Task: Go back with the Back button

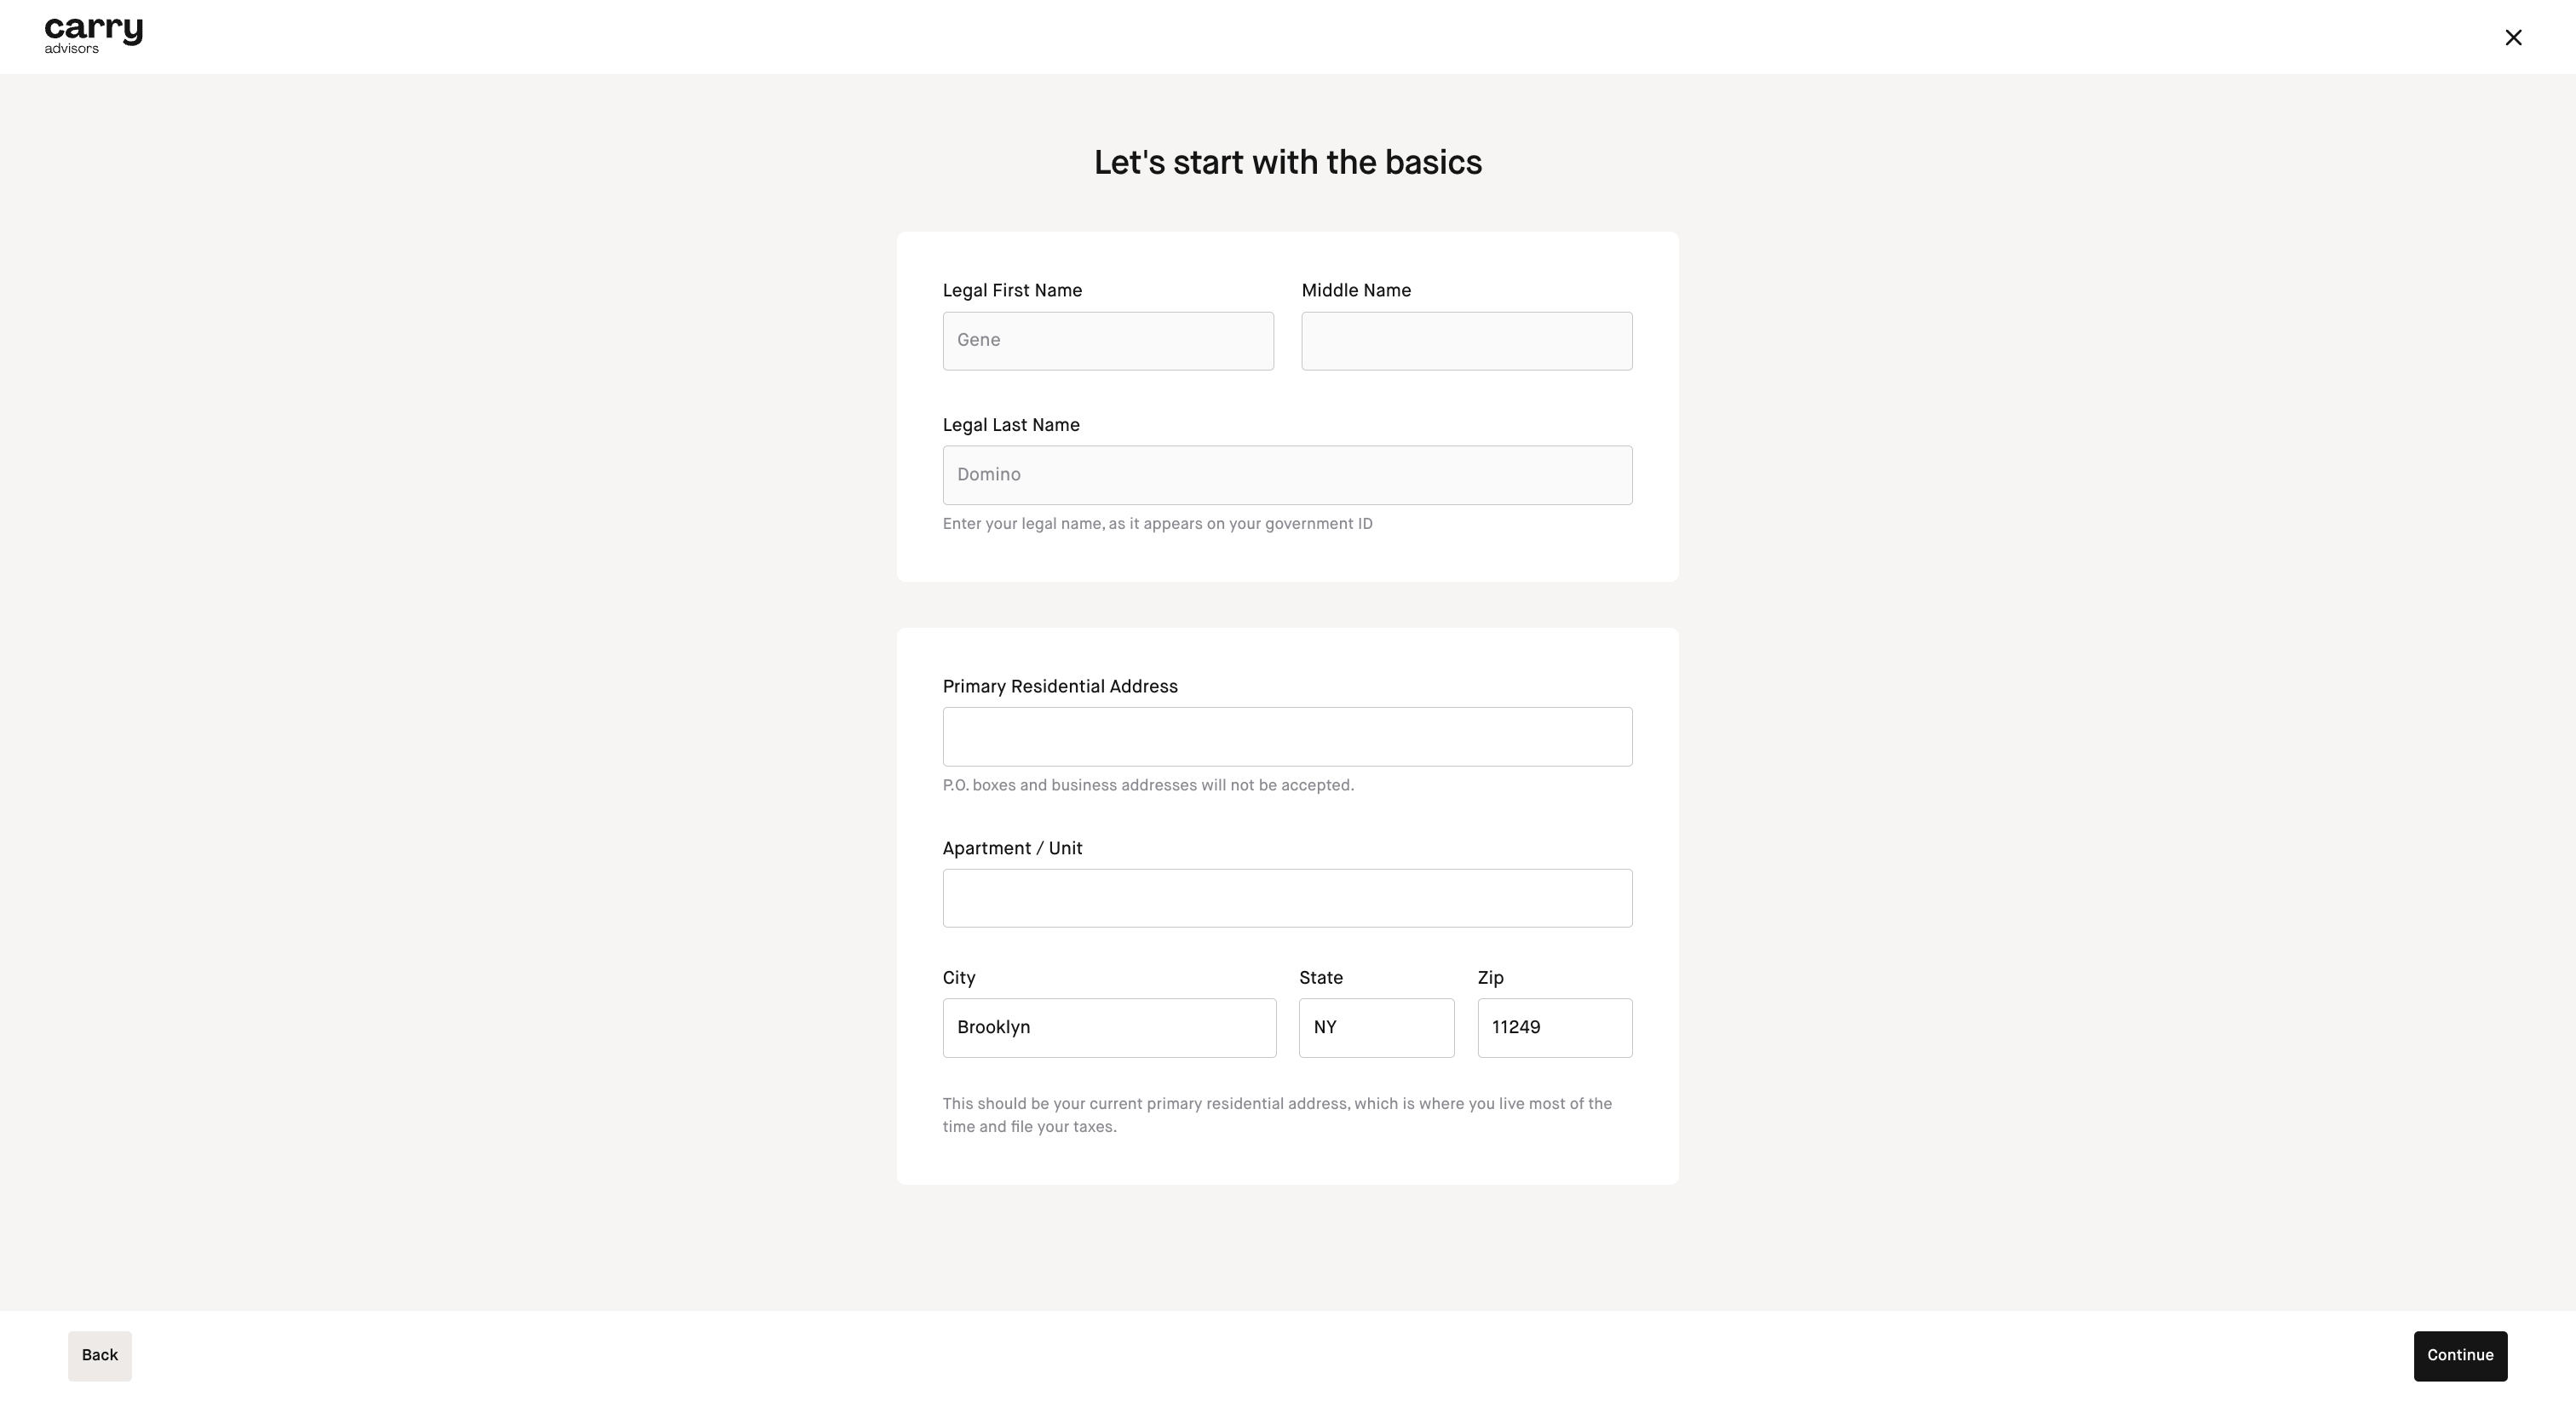Action: point(100,1356)
